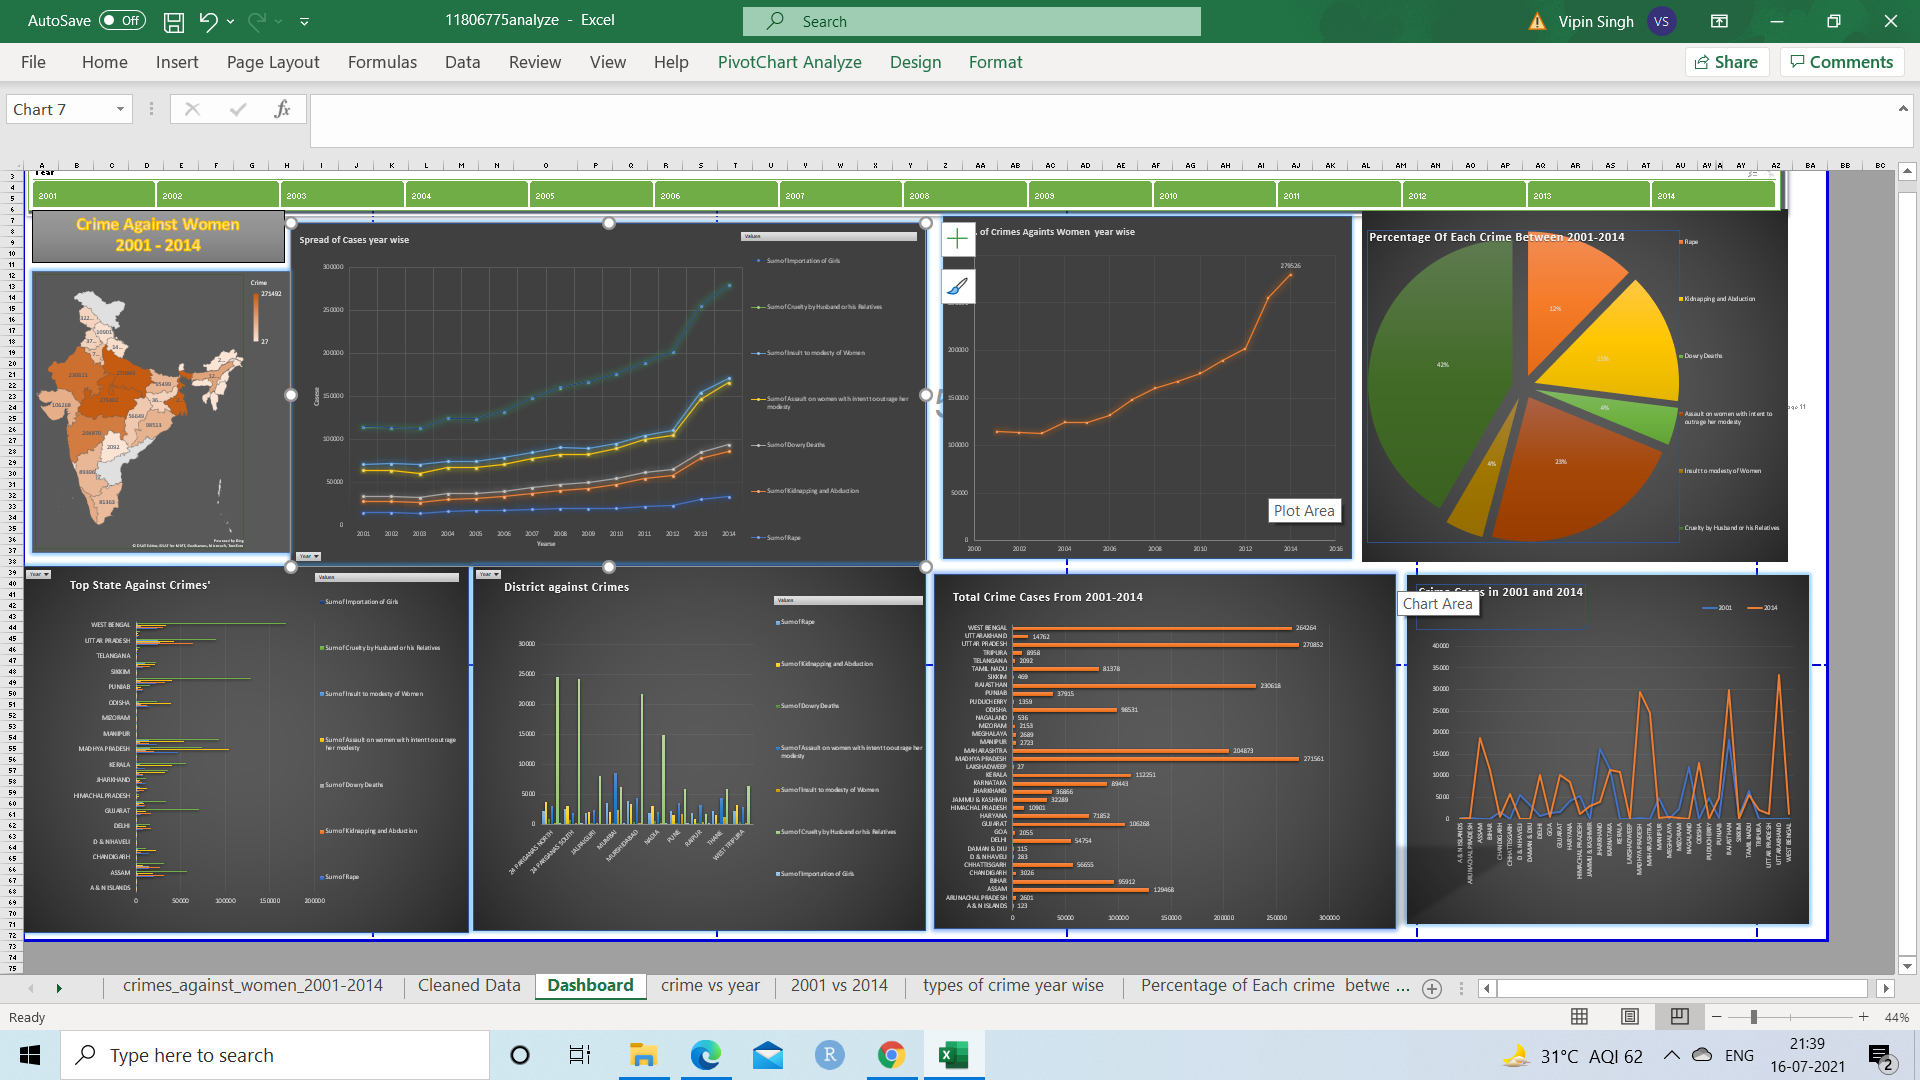Screen dimensions: 1920x1080
Task: Open Chart Styles paintbrush button
Action: click(957, 287)
